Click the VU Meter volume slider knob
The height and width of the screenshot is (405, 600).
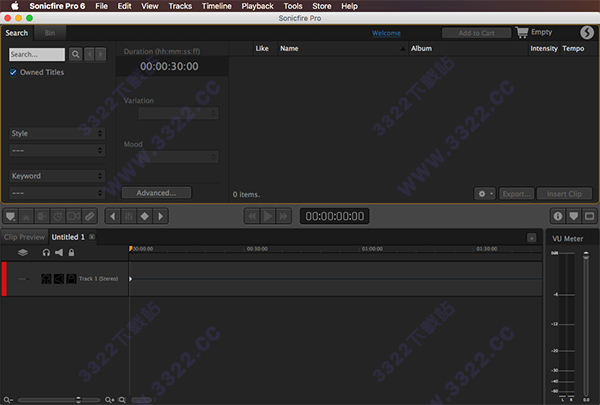586,255
